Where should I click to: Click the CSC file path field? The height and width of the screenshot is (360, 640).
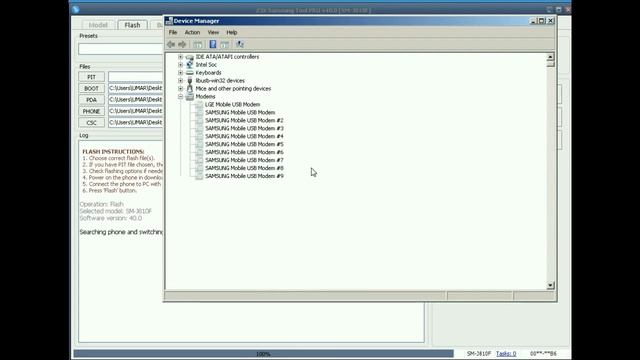tap(136, 122)
